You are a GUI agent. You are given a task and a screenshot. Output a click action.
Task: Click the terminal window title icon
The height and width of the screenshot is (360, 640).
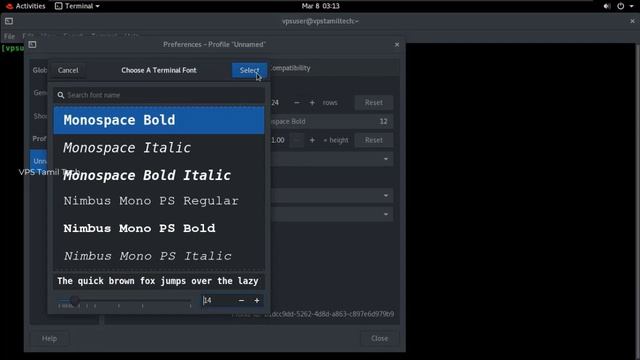[x=9, y=21]
